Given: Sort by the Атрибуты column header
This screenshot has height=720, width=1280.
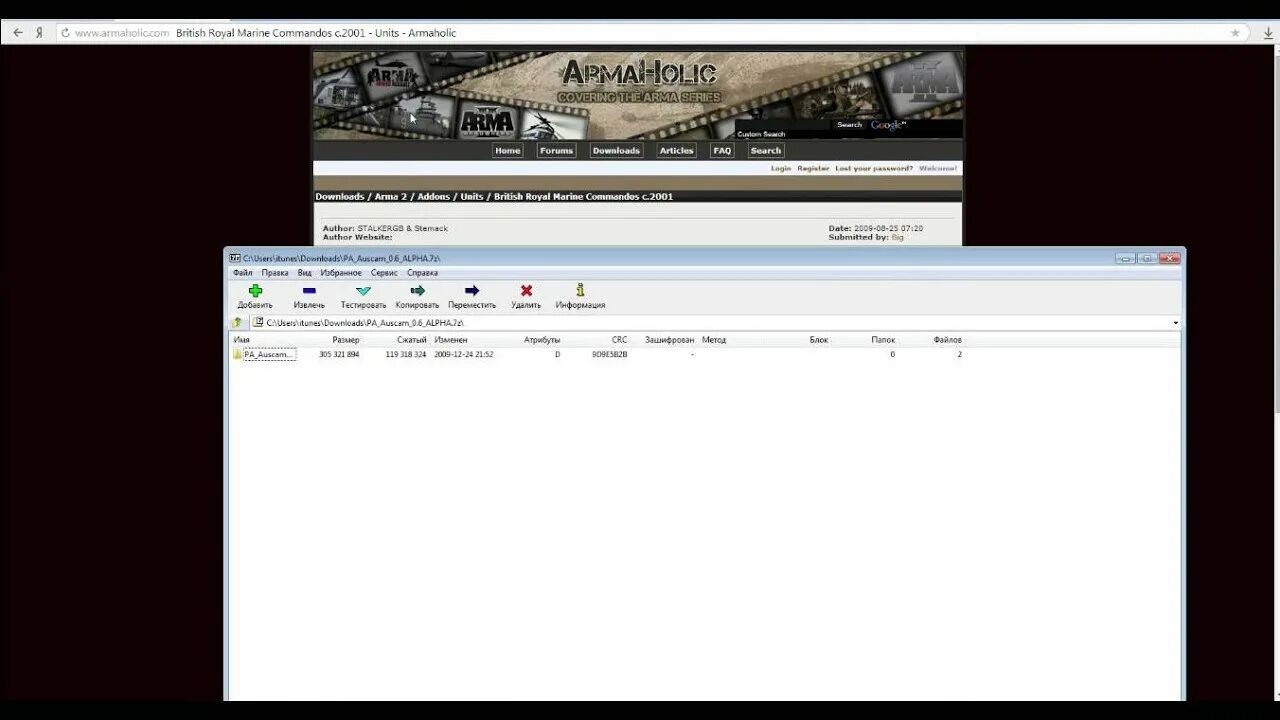Looking at the screenshot, I should (x=542, y=340).
